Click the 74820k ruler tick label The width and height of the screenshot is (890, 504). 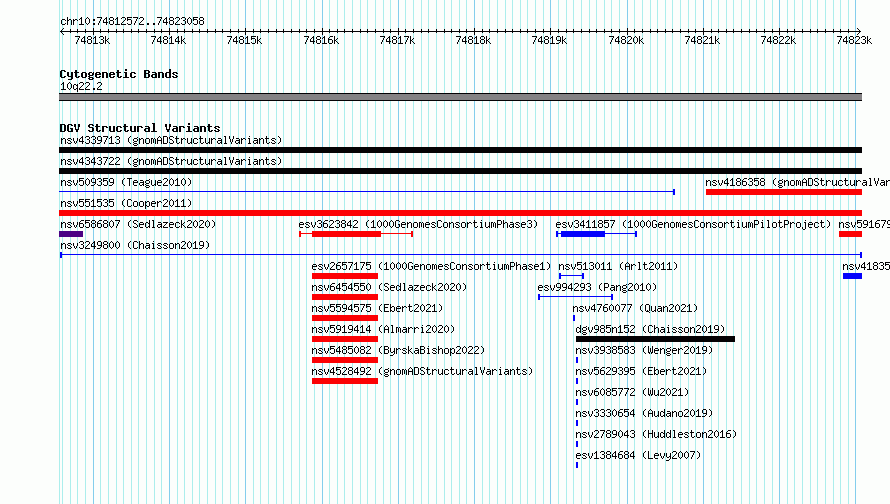626,40
